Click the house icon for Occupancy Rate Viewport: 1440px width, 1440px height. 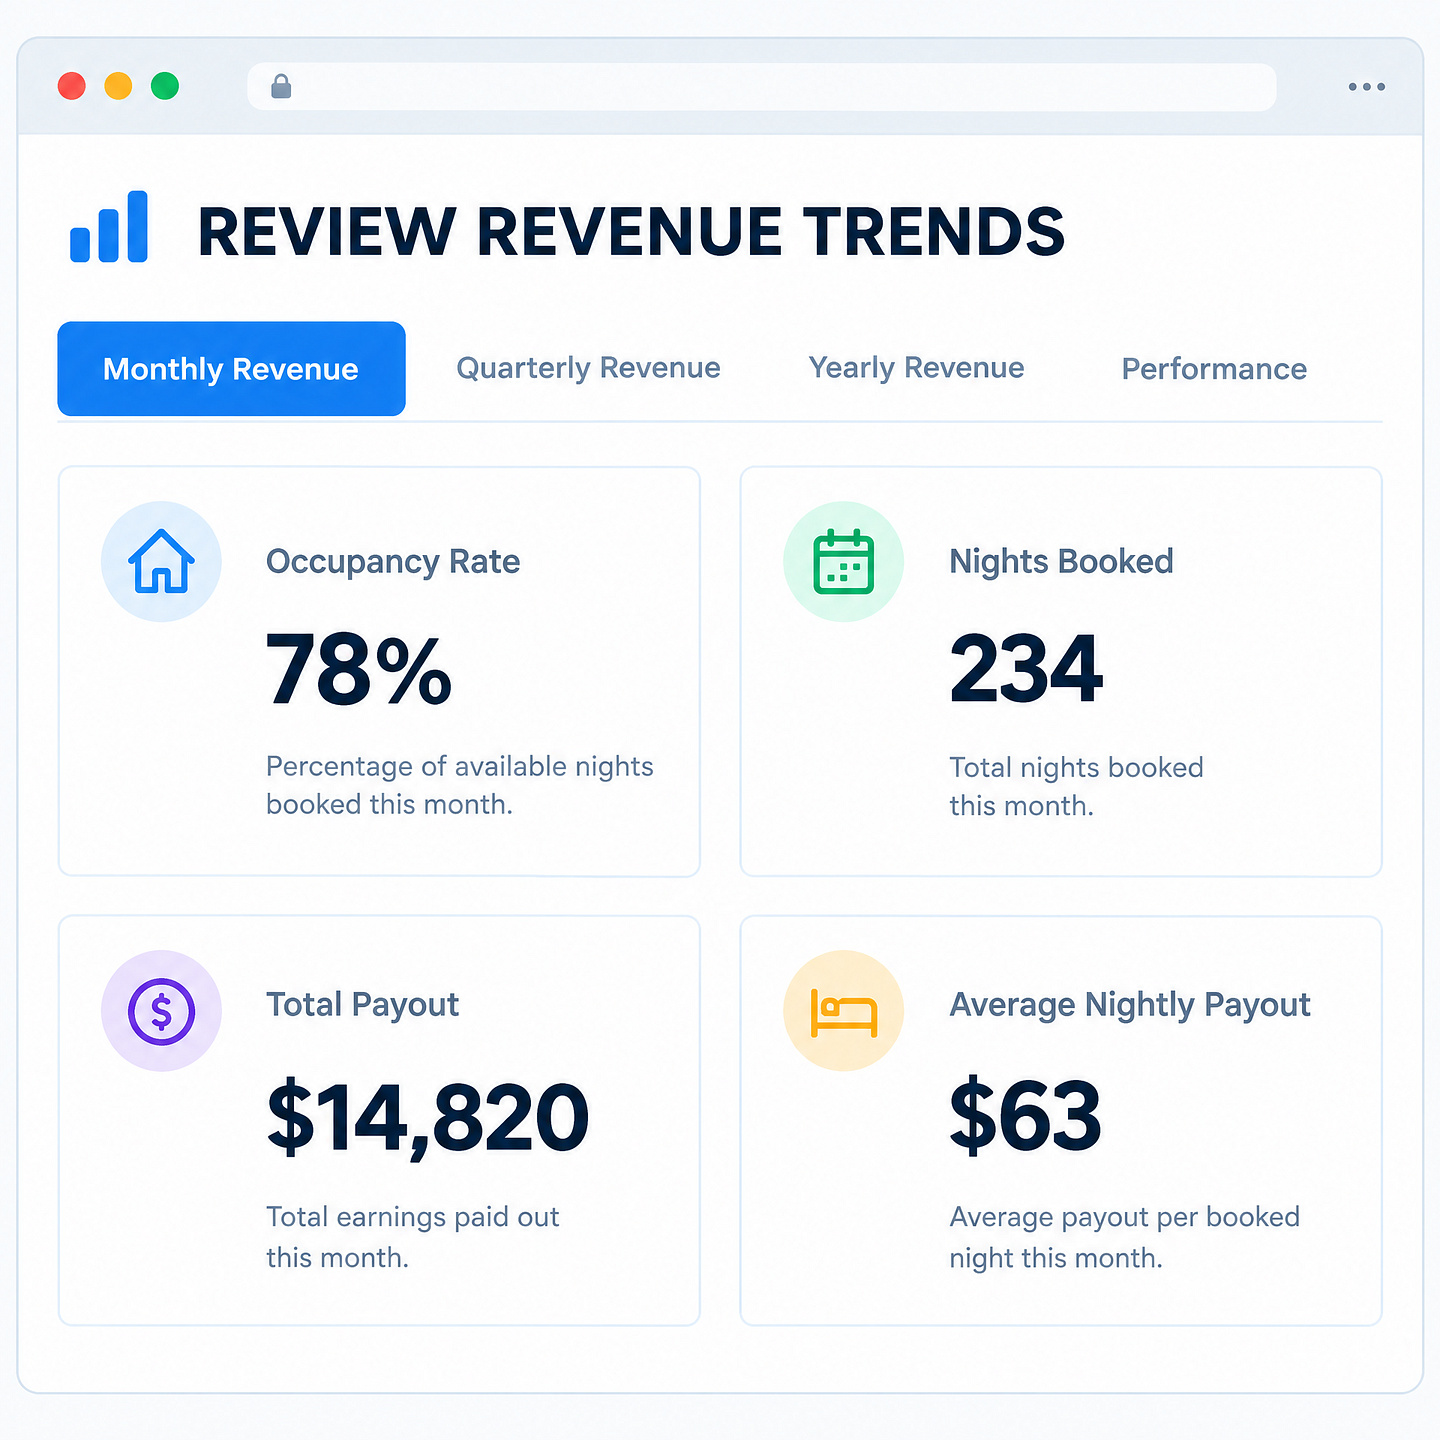coord(161,561)
